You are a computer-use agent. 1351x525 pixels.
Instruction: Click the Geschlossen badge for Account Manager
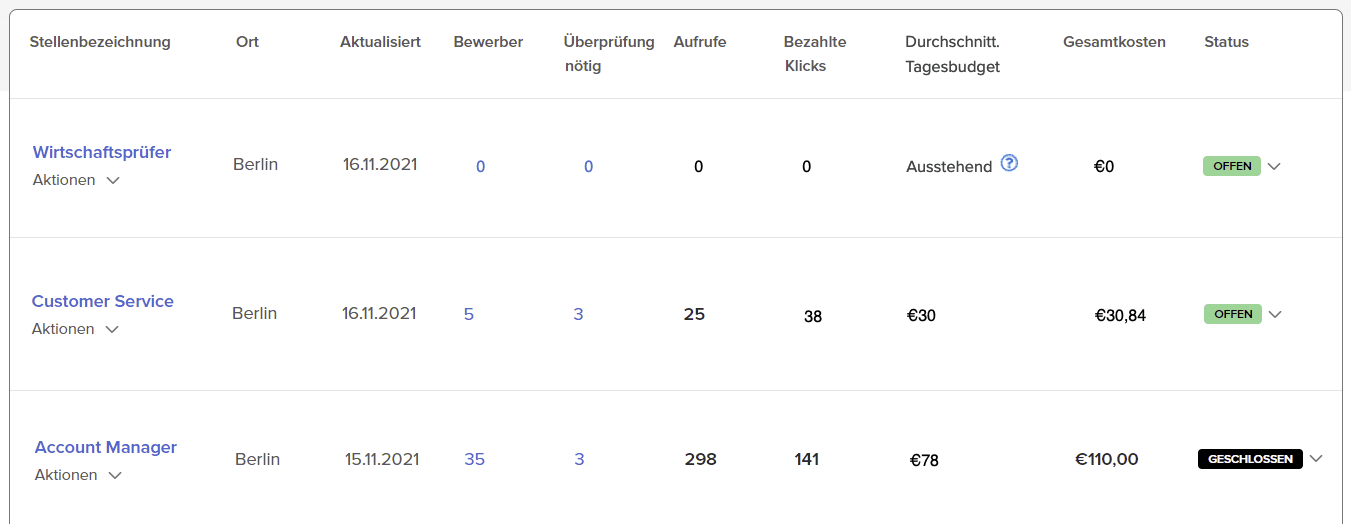[1249, 459]
